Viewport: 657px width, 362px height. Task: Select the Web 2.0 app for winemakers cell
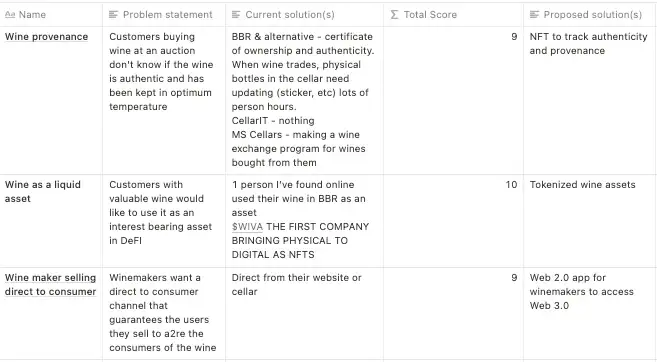click(x=590, y=313)
